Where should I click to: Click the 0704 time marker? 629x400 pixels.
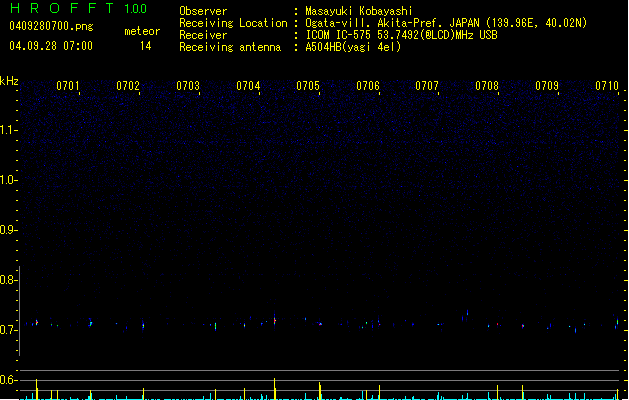tap(248, 86)
